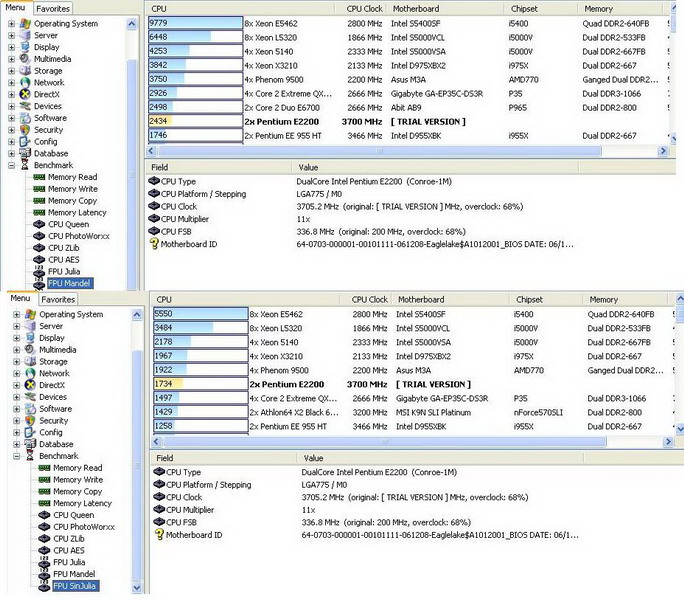Select 2x Athlon64 X2 Black row
The height and width of the screenshot is (600, 684).
coord(412,412)
